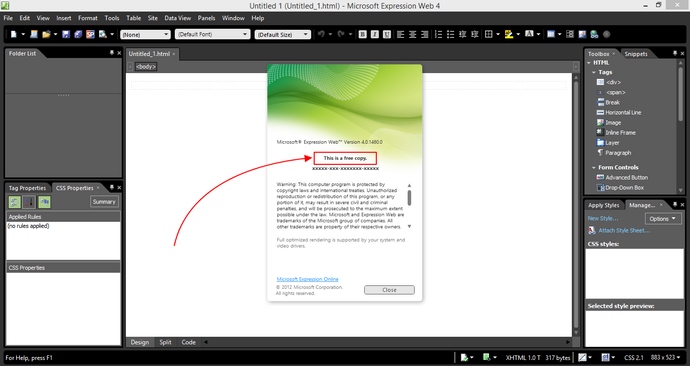The height and width of the screenshot is (366, 690).
Task: Click the Open file folder icon
Action: coord(46,34)
